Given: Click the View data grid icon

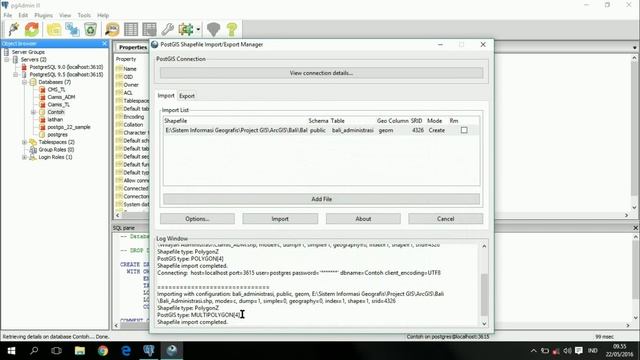Looking at the screenshot, I should coord(131,29).
